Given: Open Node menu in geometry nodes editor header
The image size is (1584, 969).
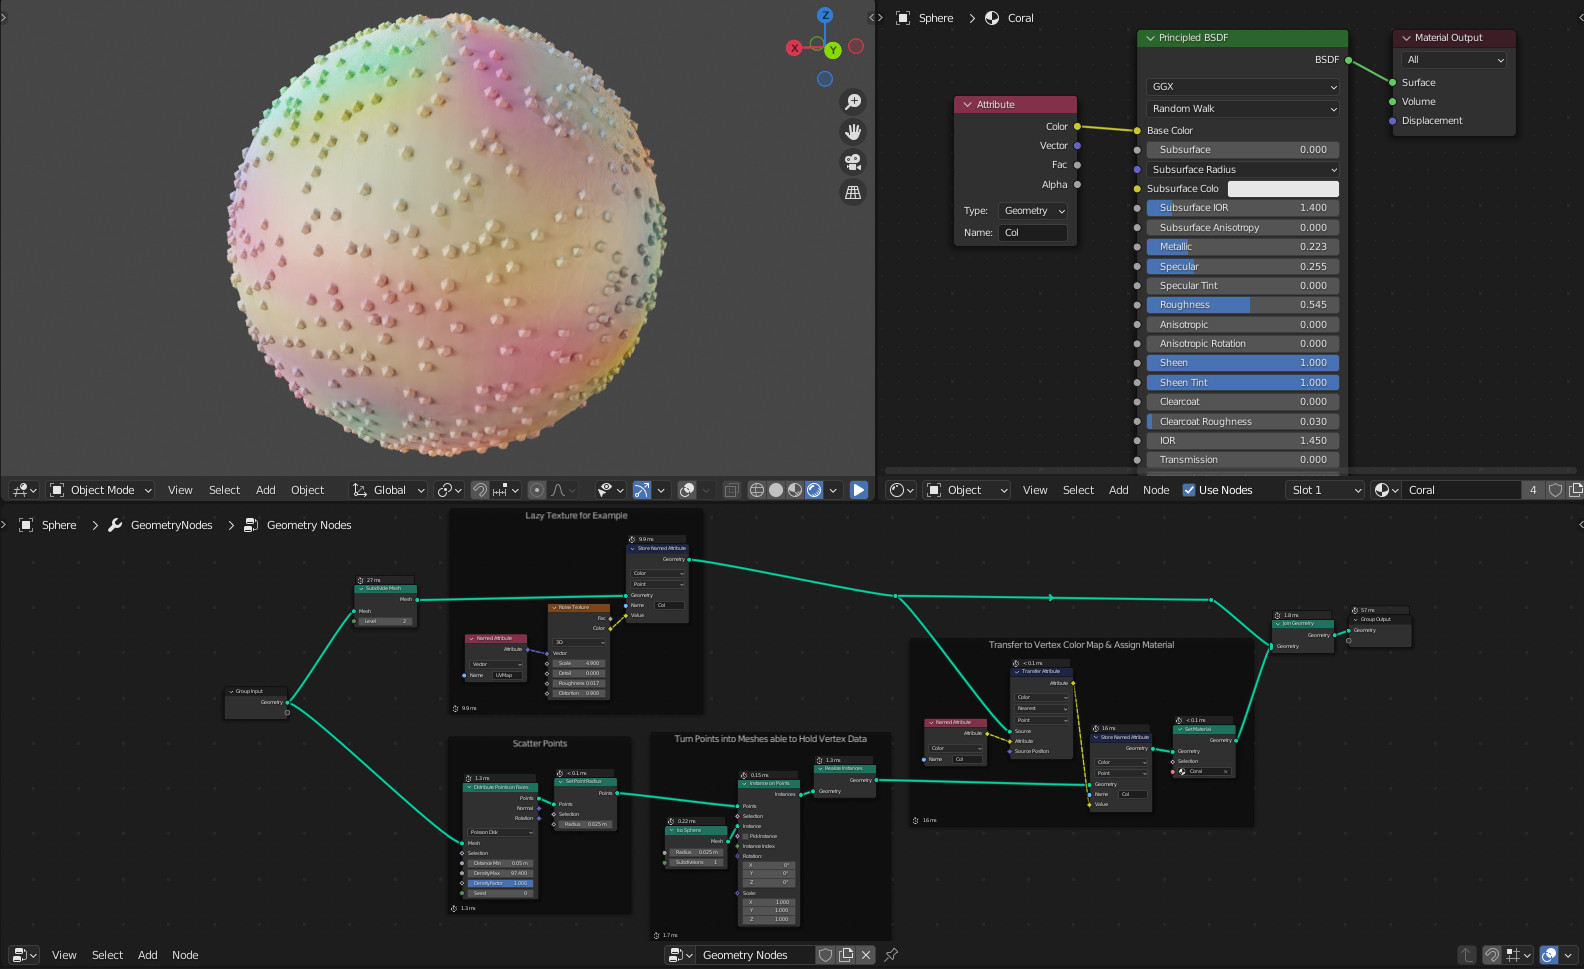Looking at the screenshot, I should 185,955.
